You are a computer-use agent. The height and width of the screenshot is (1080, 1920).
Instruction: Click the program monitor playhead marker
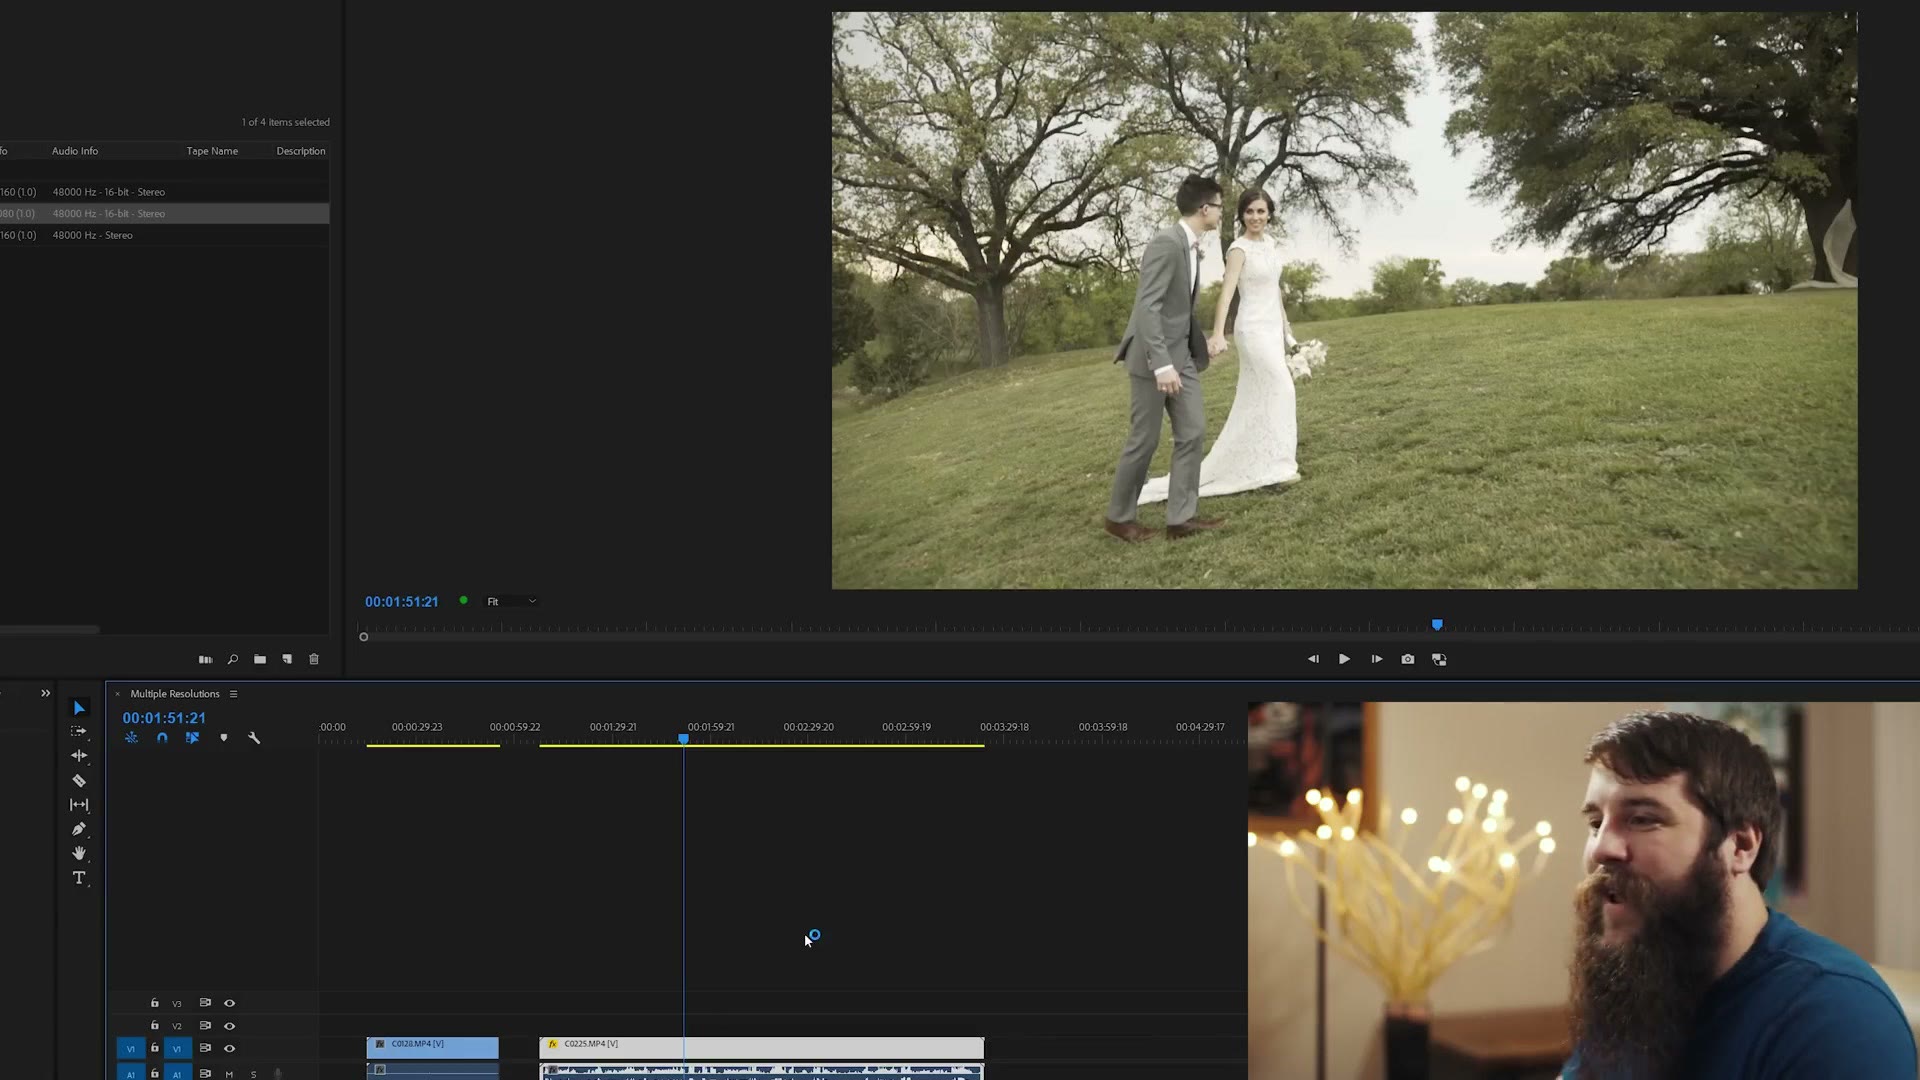click(1437, 625)
